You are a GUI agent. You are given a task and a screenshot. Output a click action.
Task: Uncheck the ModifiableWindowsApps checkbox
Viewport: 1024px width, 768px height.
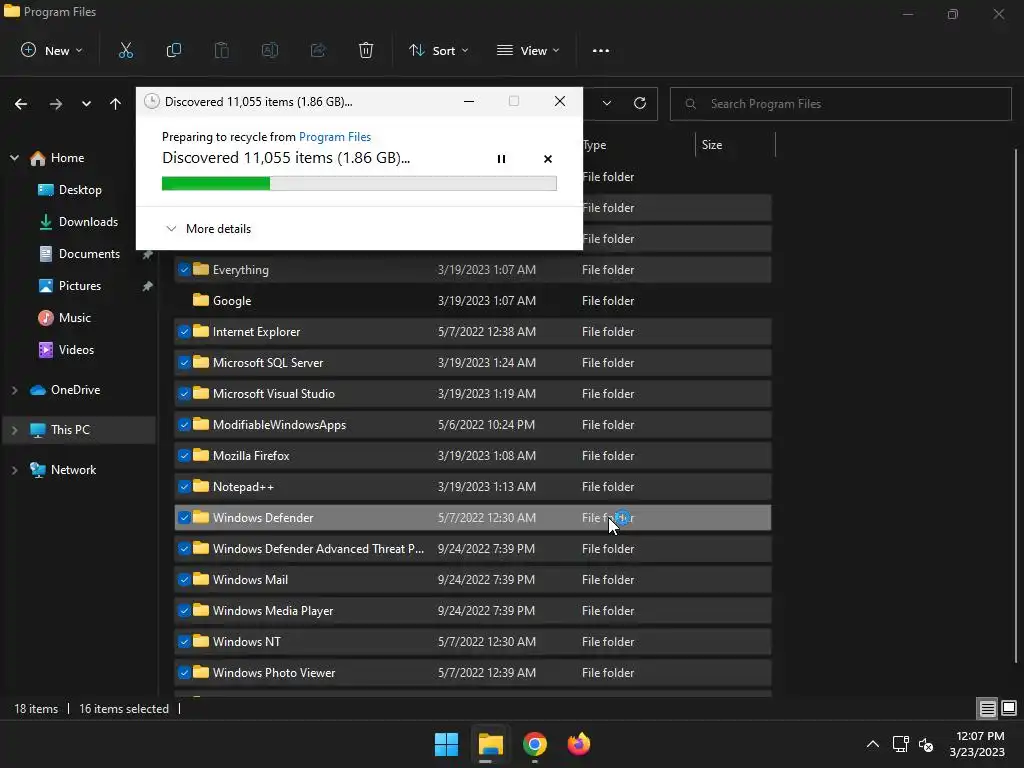click(184, 424)
